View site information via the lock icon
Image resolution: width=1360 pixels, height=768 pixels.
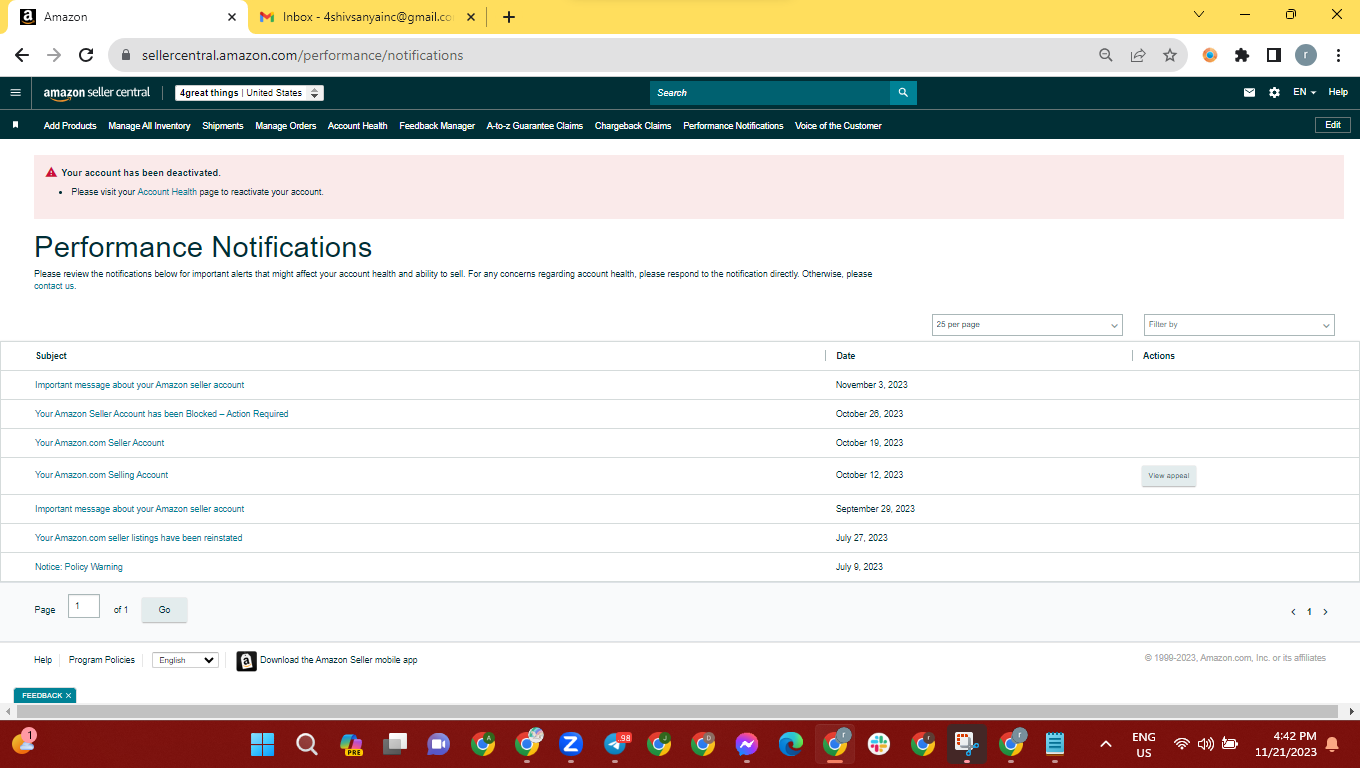tap(126, 56)
